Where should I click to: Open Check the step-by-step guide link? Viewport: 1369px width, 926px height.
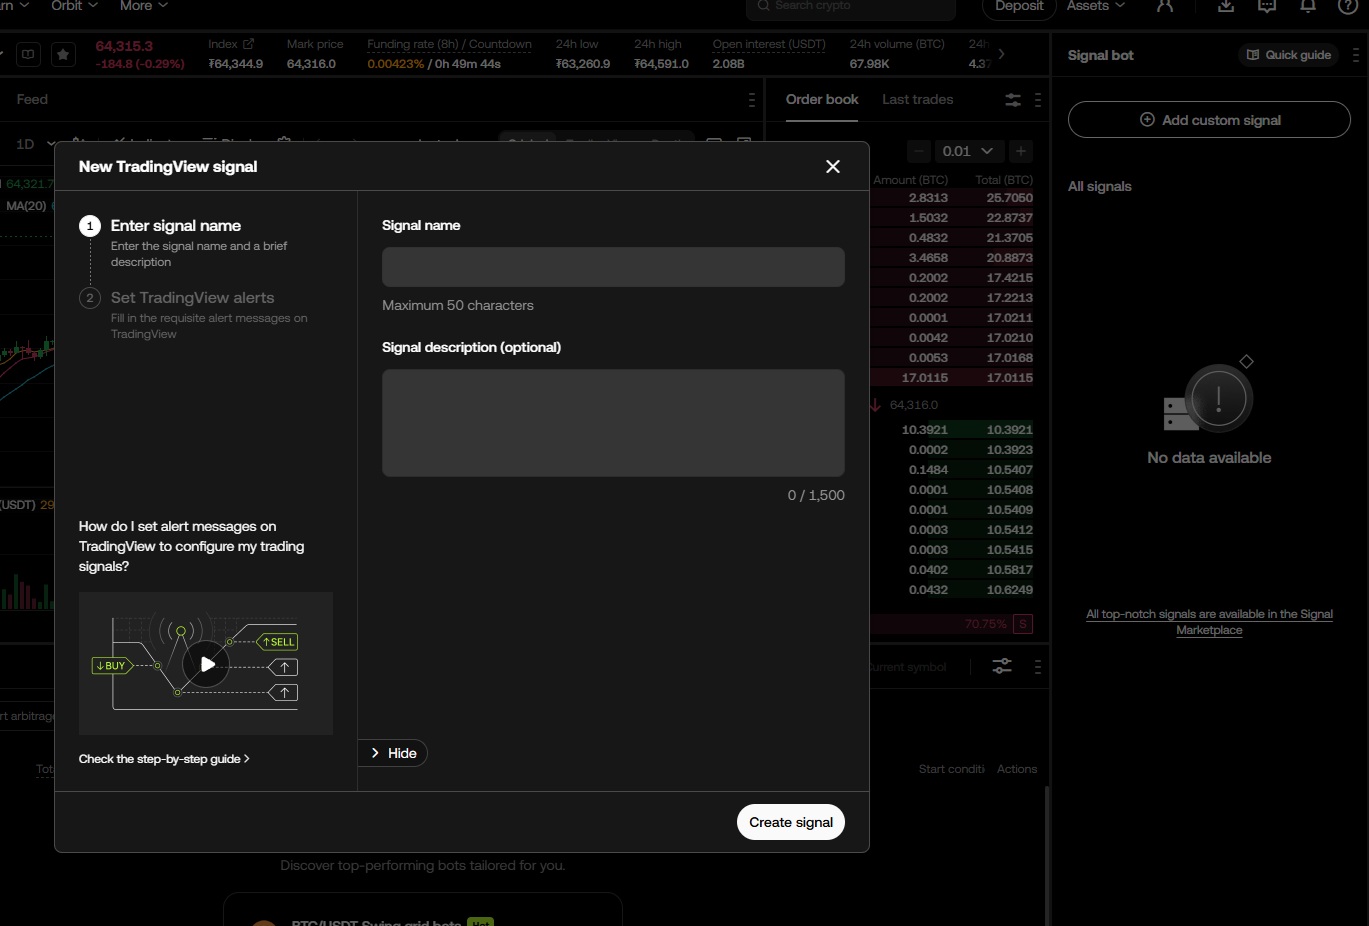tap(164, 759)
